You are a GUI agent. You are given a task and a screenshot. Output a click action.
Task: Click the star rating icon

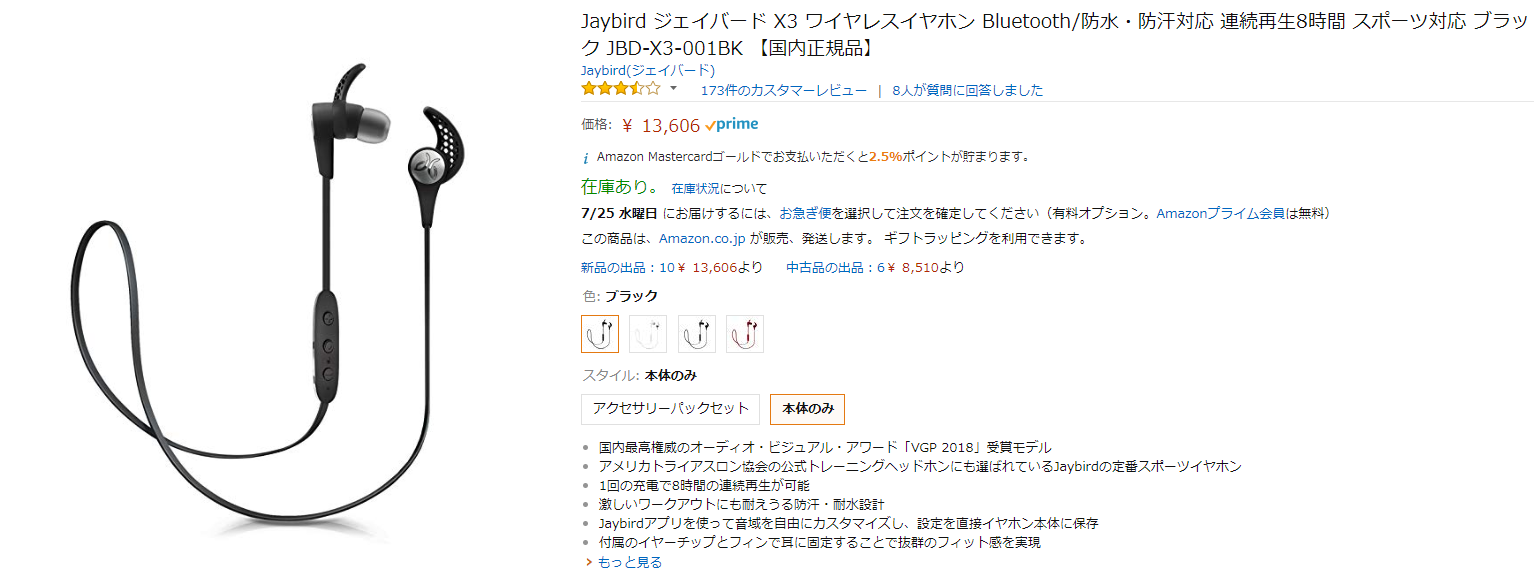tap(620, 89)
